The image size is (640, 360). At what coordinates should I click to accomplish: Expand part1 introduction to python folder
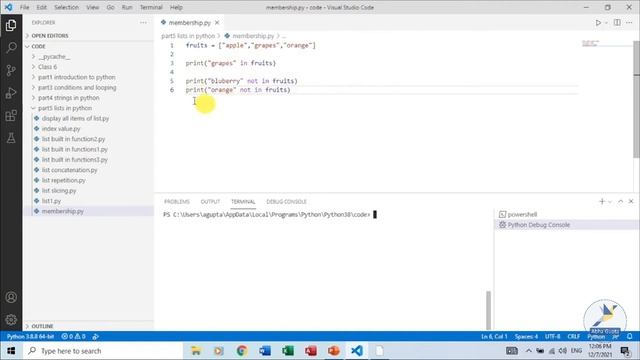click(76, 77)
